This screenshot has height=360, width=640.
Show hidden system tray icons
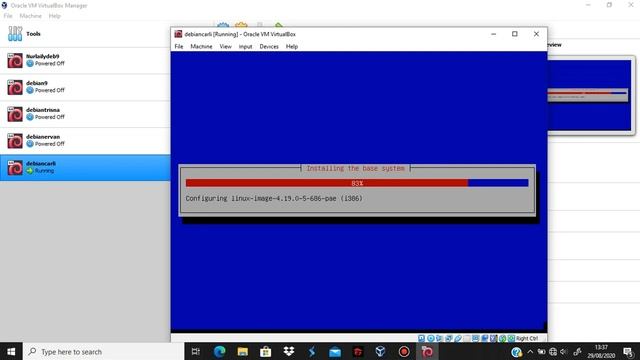[530, 351]
